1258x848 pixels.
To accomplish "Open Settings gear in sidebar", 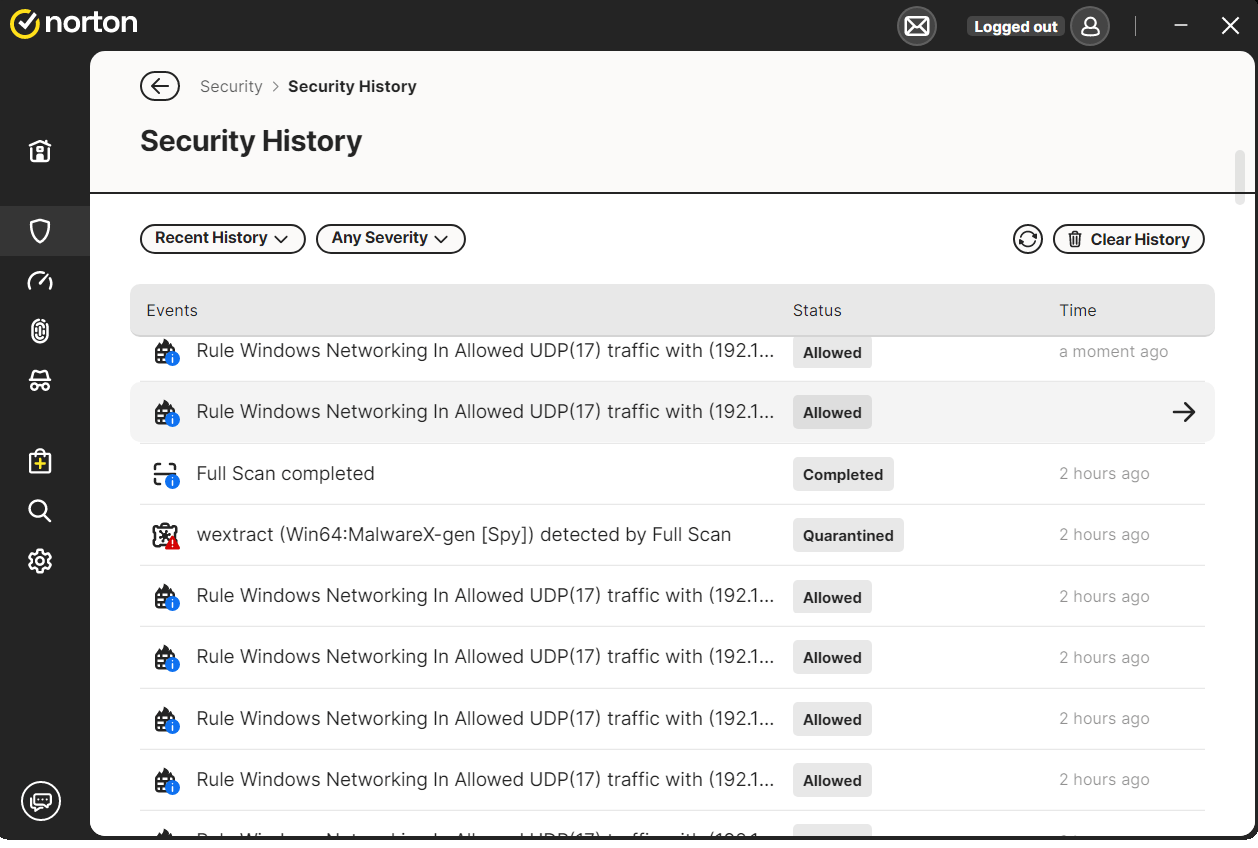I will click(40, 561).
